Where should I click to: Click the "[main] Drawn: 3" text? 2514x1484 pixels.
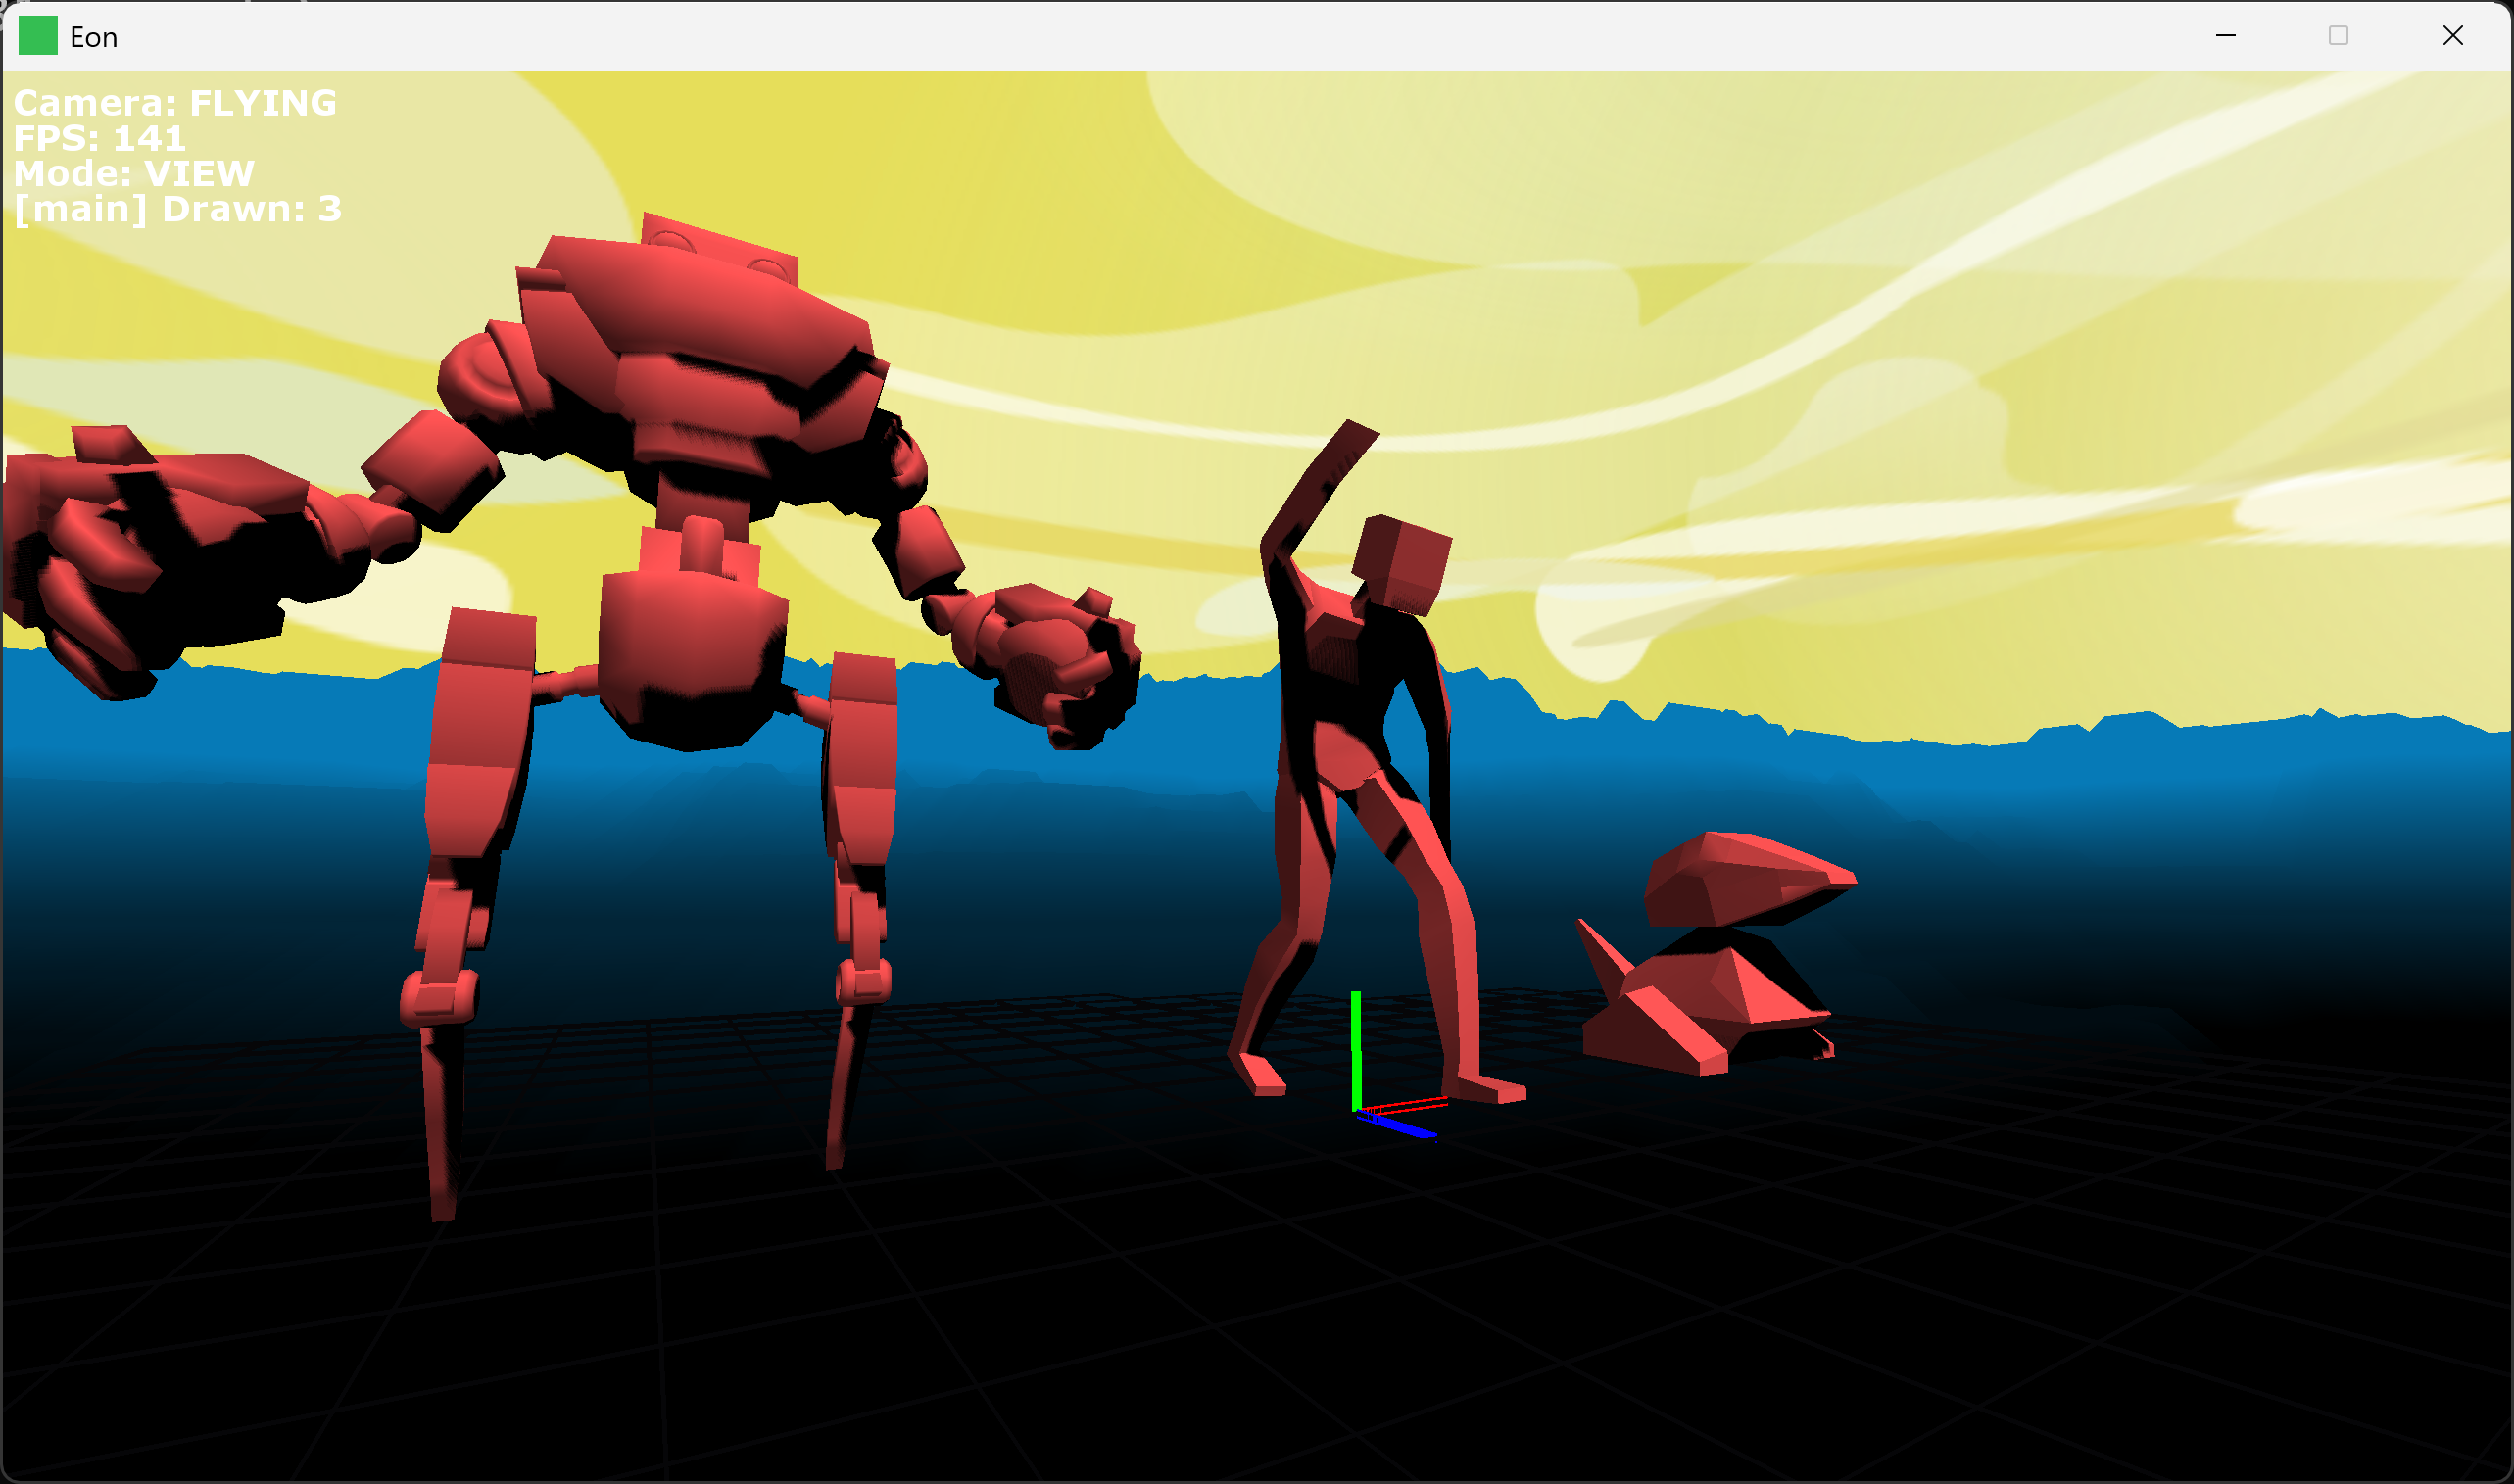point(178,209)
